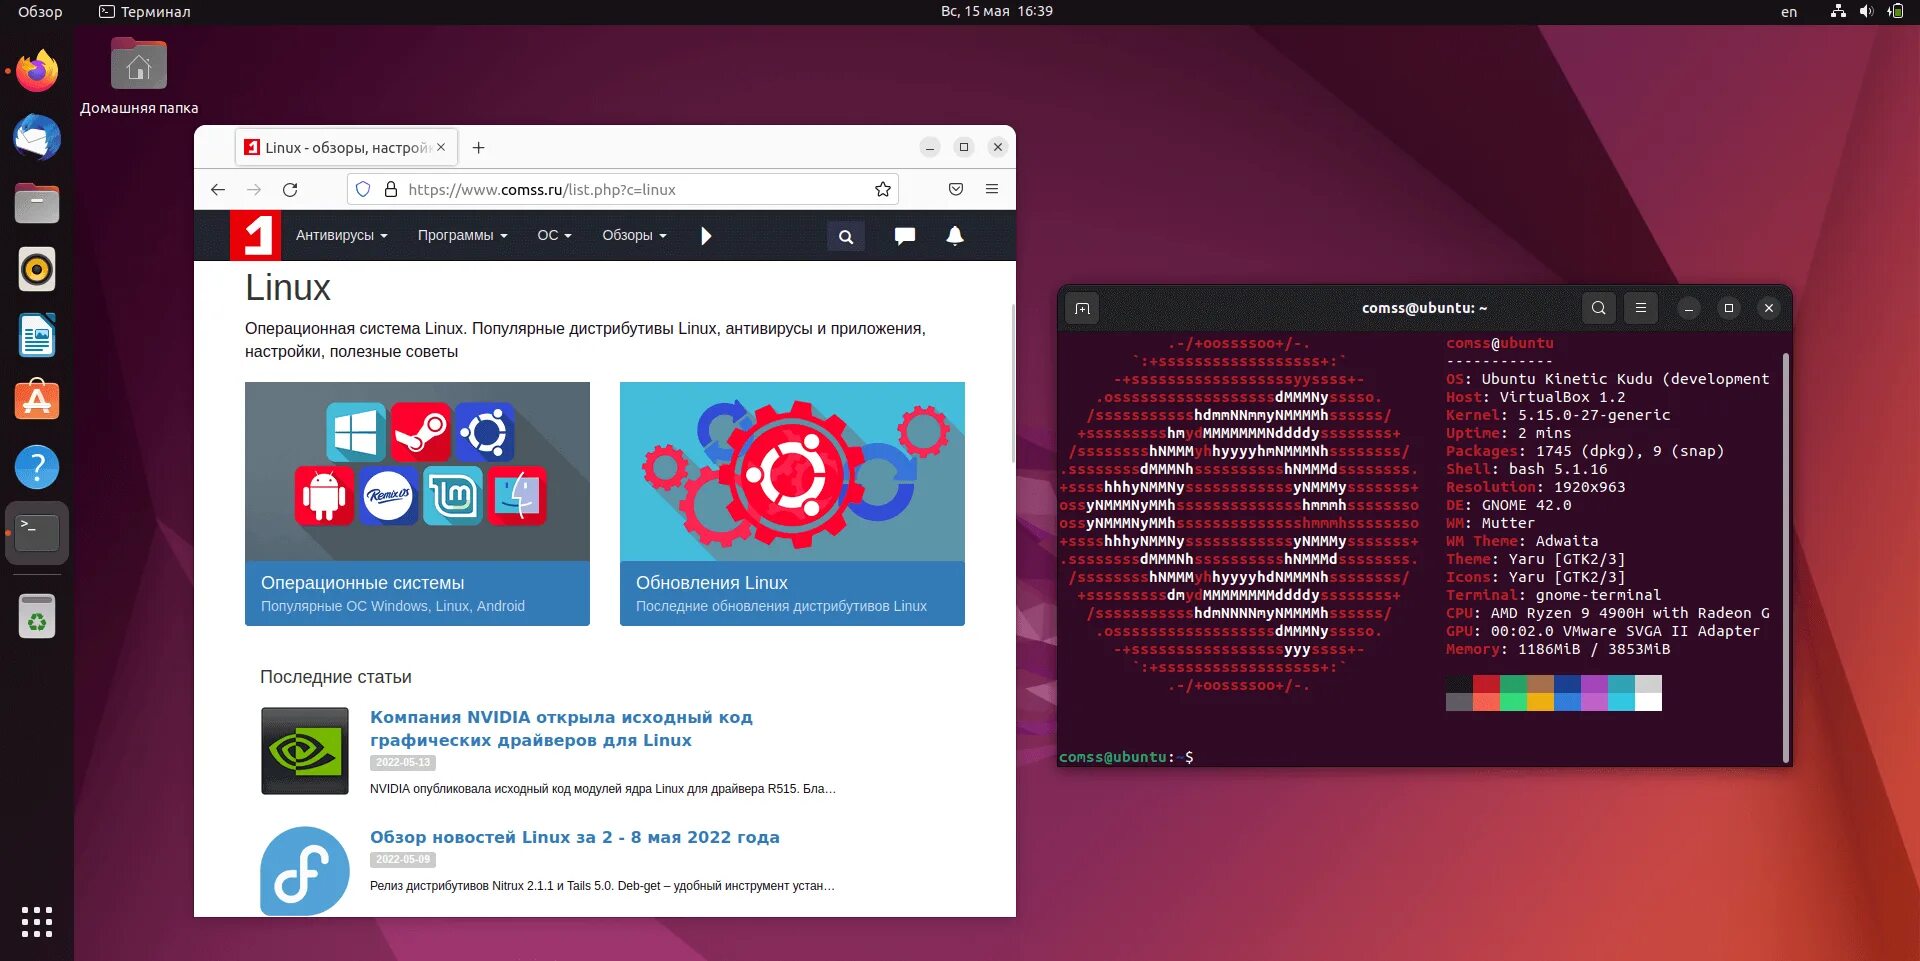Open the Help icon in the dock

37,467
